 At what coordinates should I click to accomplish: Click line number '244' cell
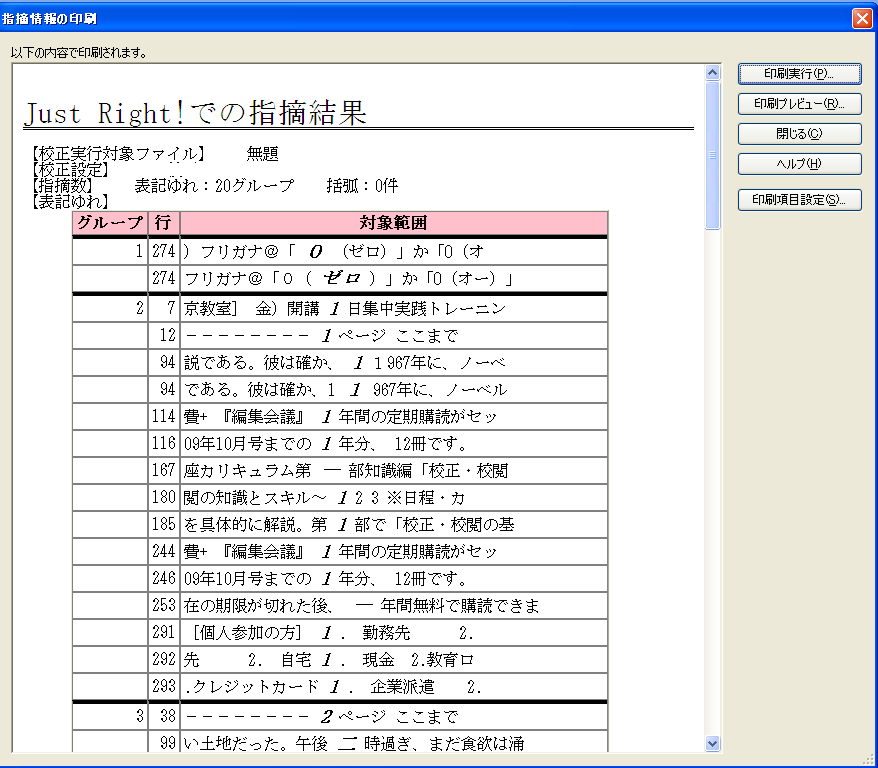coord(164,551)
